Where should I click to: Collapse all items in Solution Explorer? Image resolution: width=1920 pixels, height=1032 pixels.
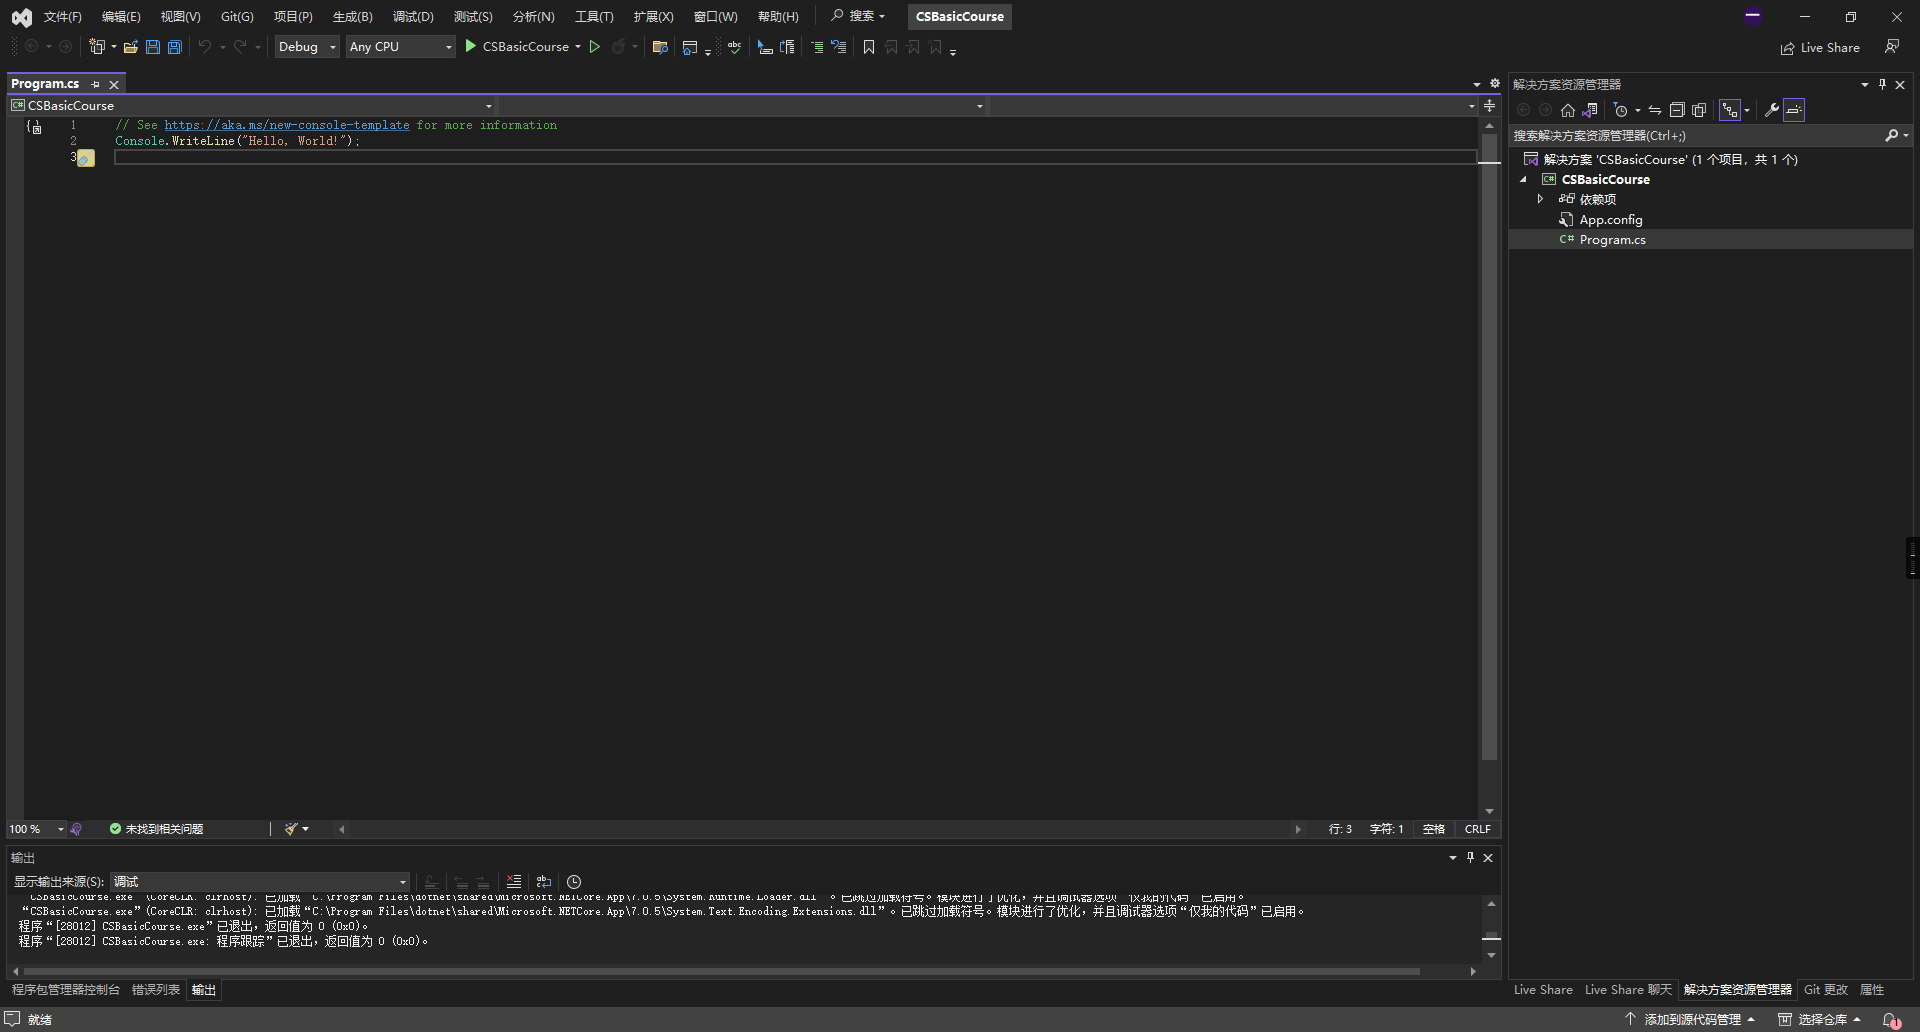1677,110
